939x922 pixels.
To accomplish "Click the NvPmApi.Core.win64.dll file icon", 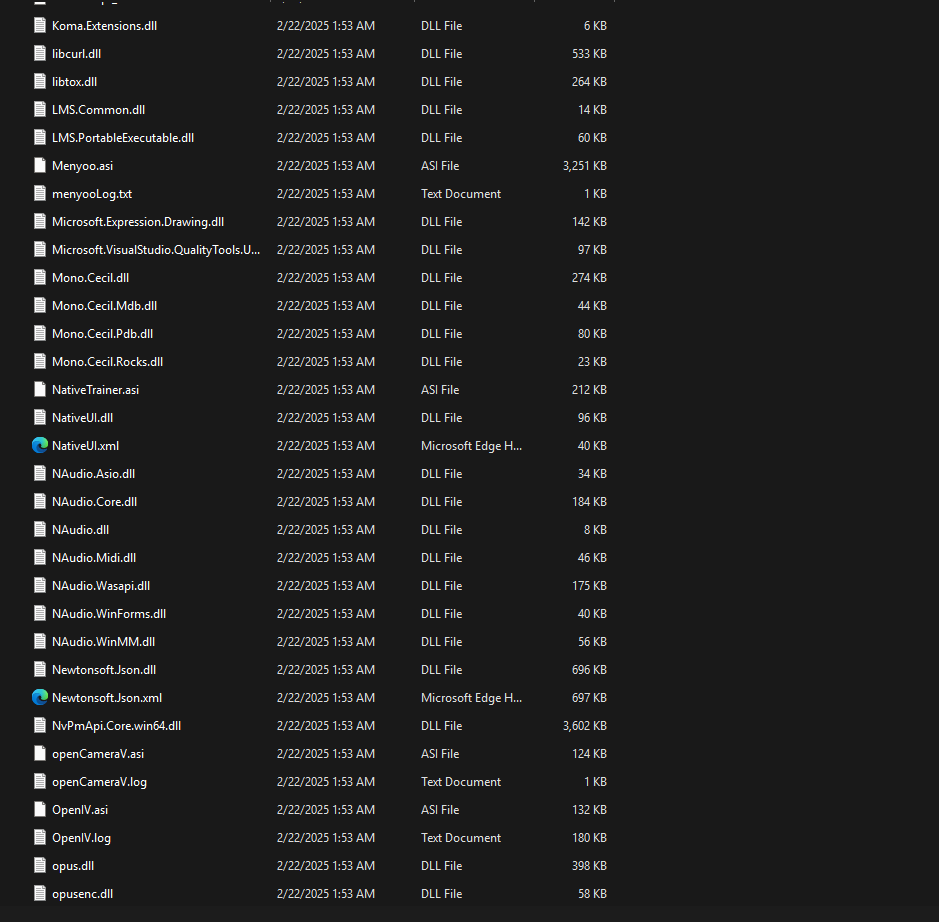I will (x=40, y=726).
